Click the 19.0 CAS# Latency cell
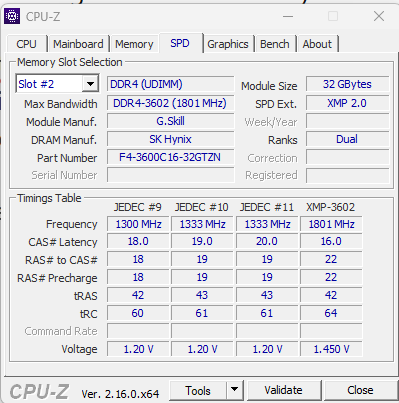399x403 pixels. tap(202, 241)
